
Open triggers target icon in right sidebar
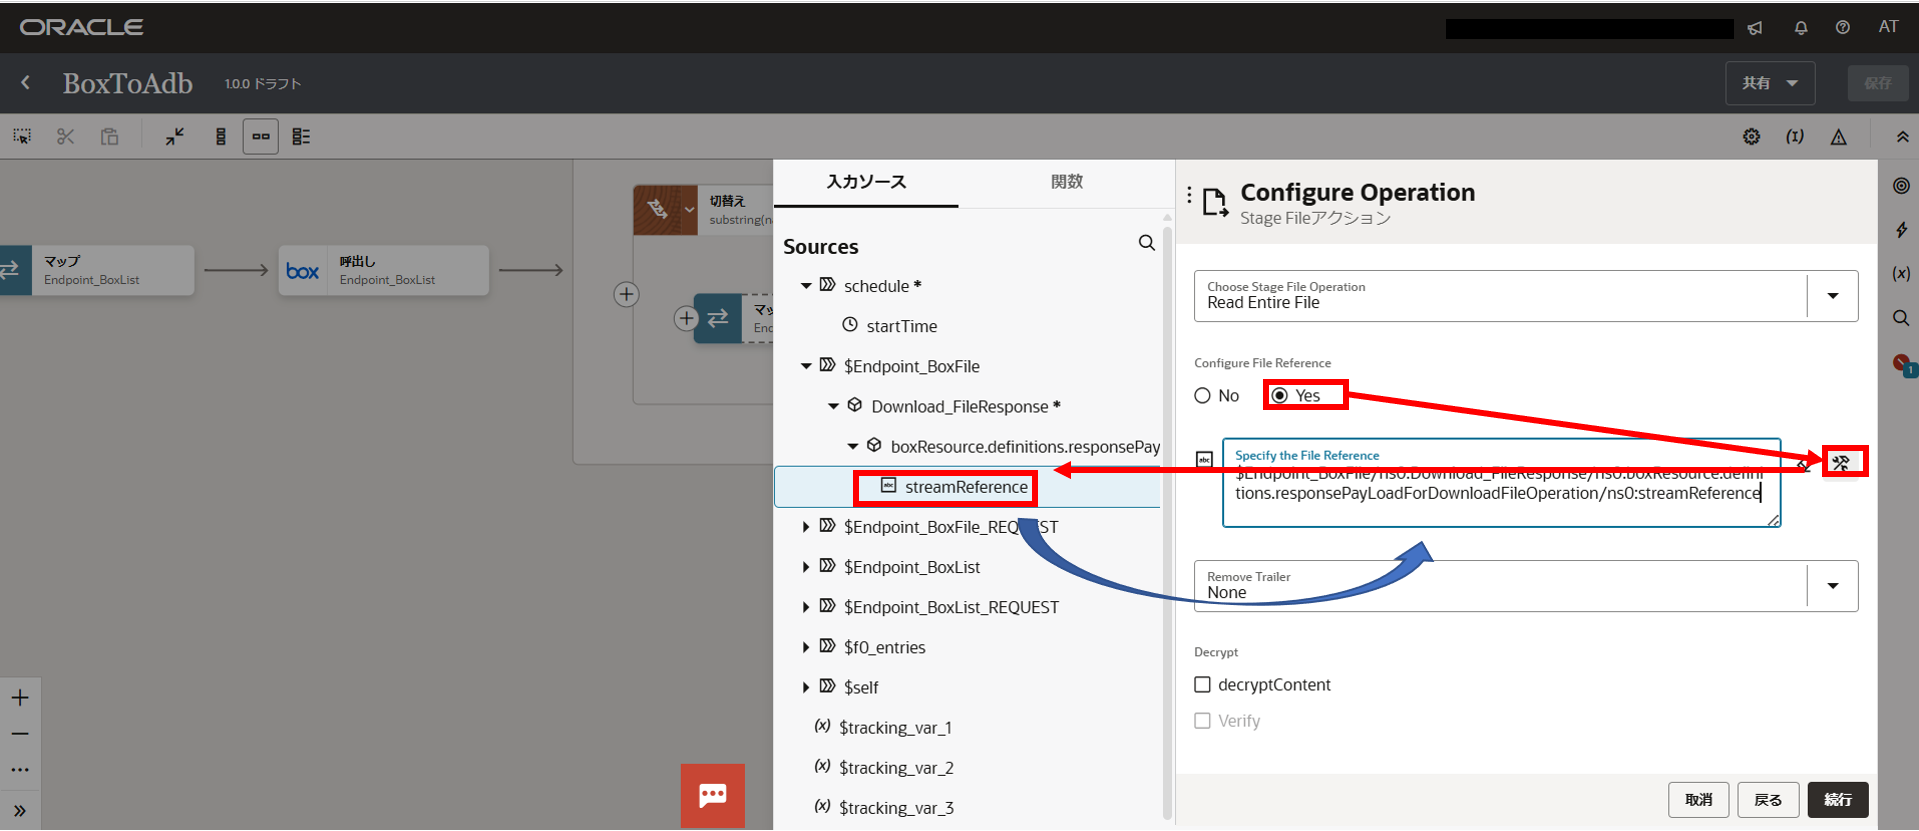tap(1901, 186)
